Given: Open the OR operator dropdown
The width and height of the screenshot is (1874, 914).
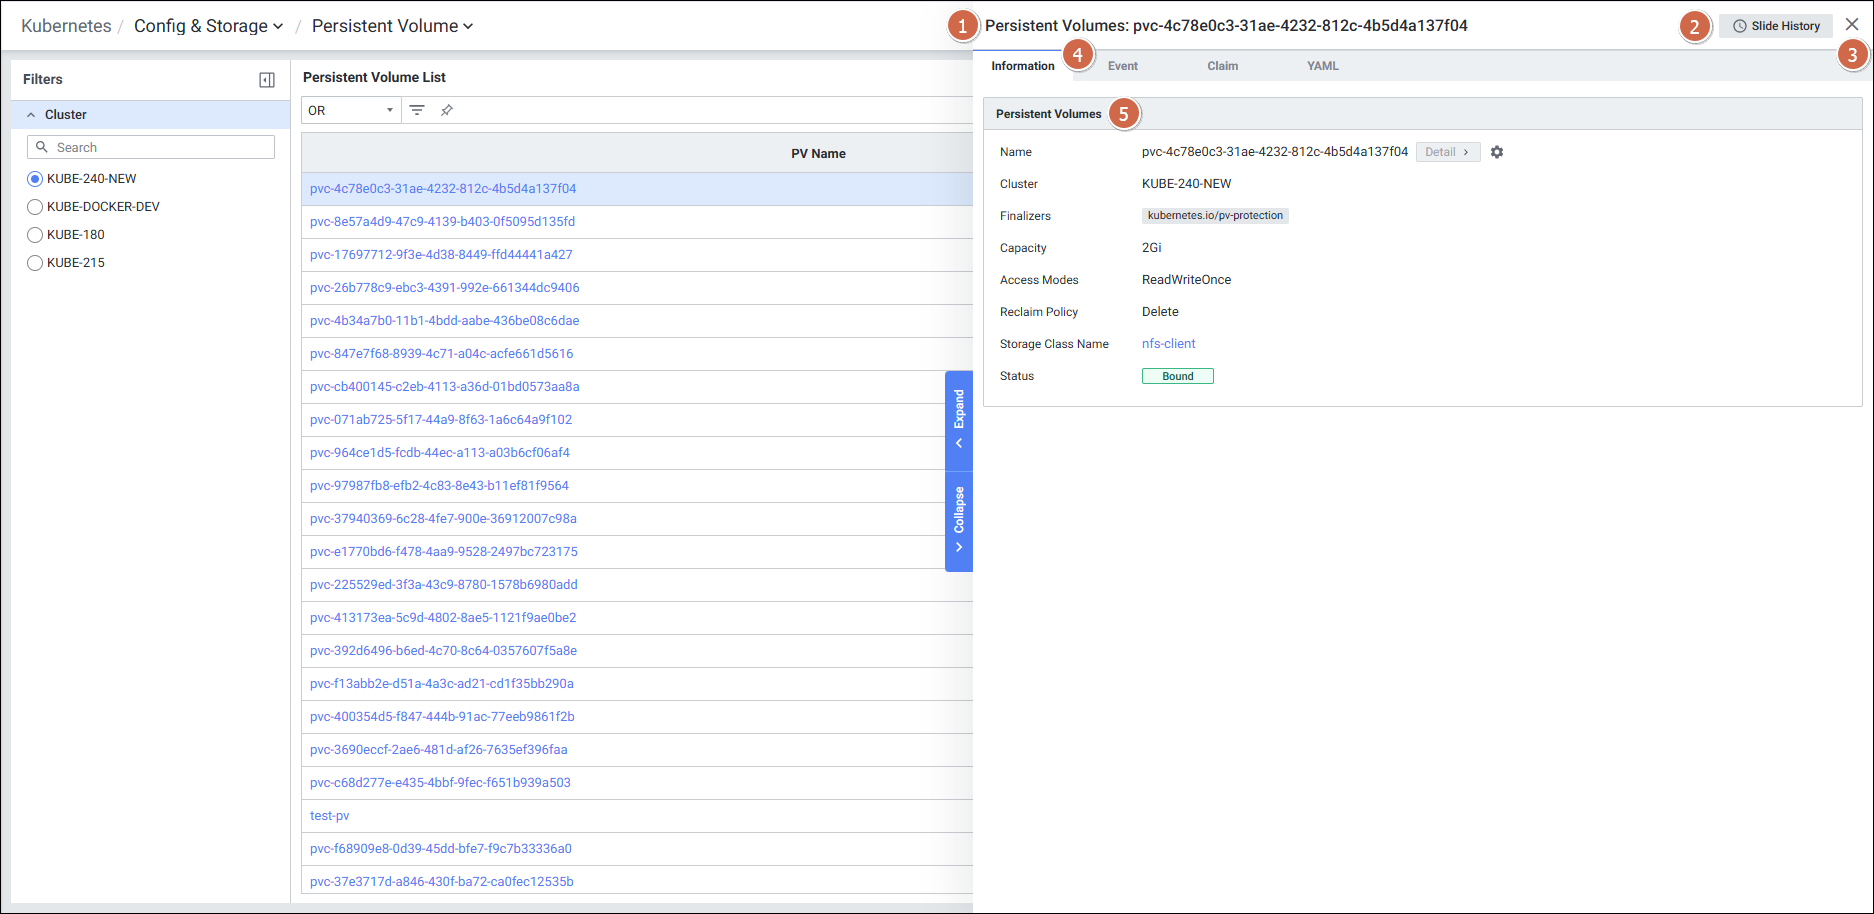Looking at the screenshot, I should (x=351, y=110).
